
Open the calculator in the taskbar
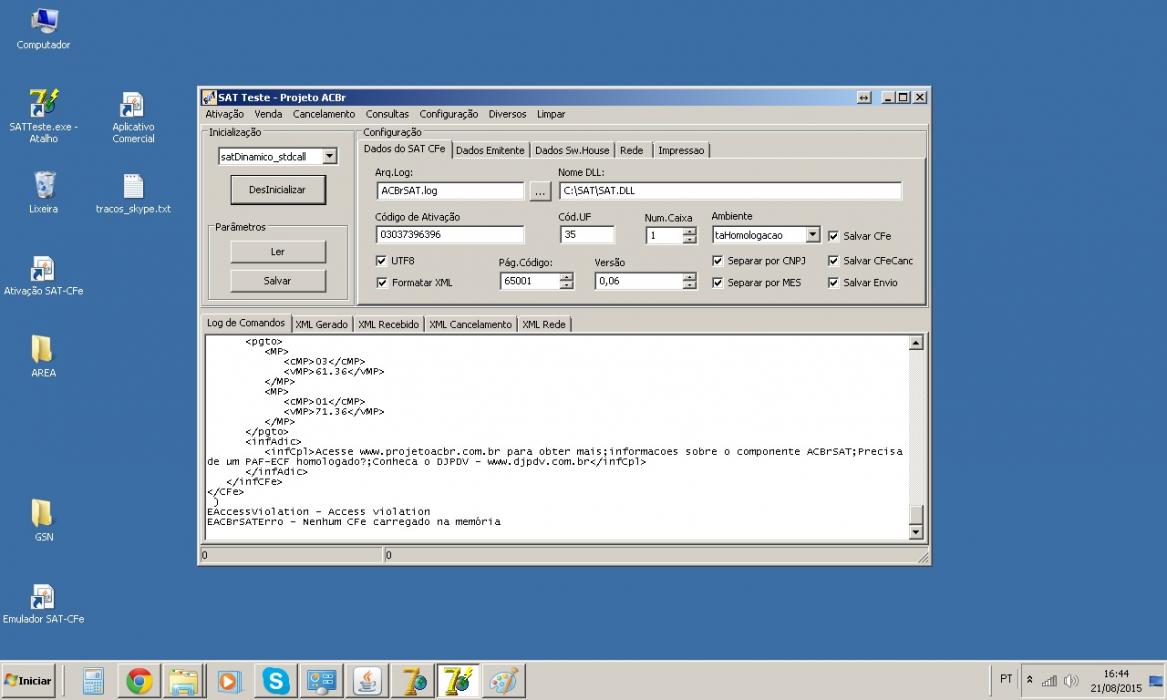(x=93, y=681)
